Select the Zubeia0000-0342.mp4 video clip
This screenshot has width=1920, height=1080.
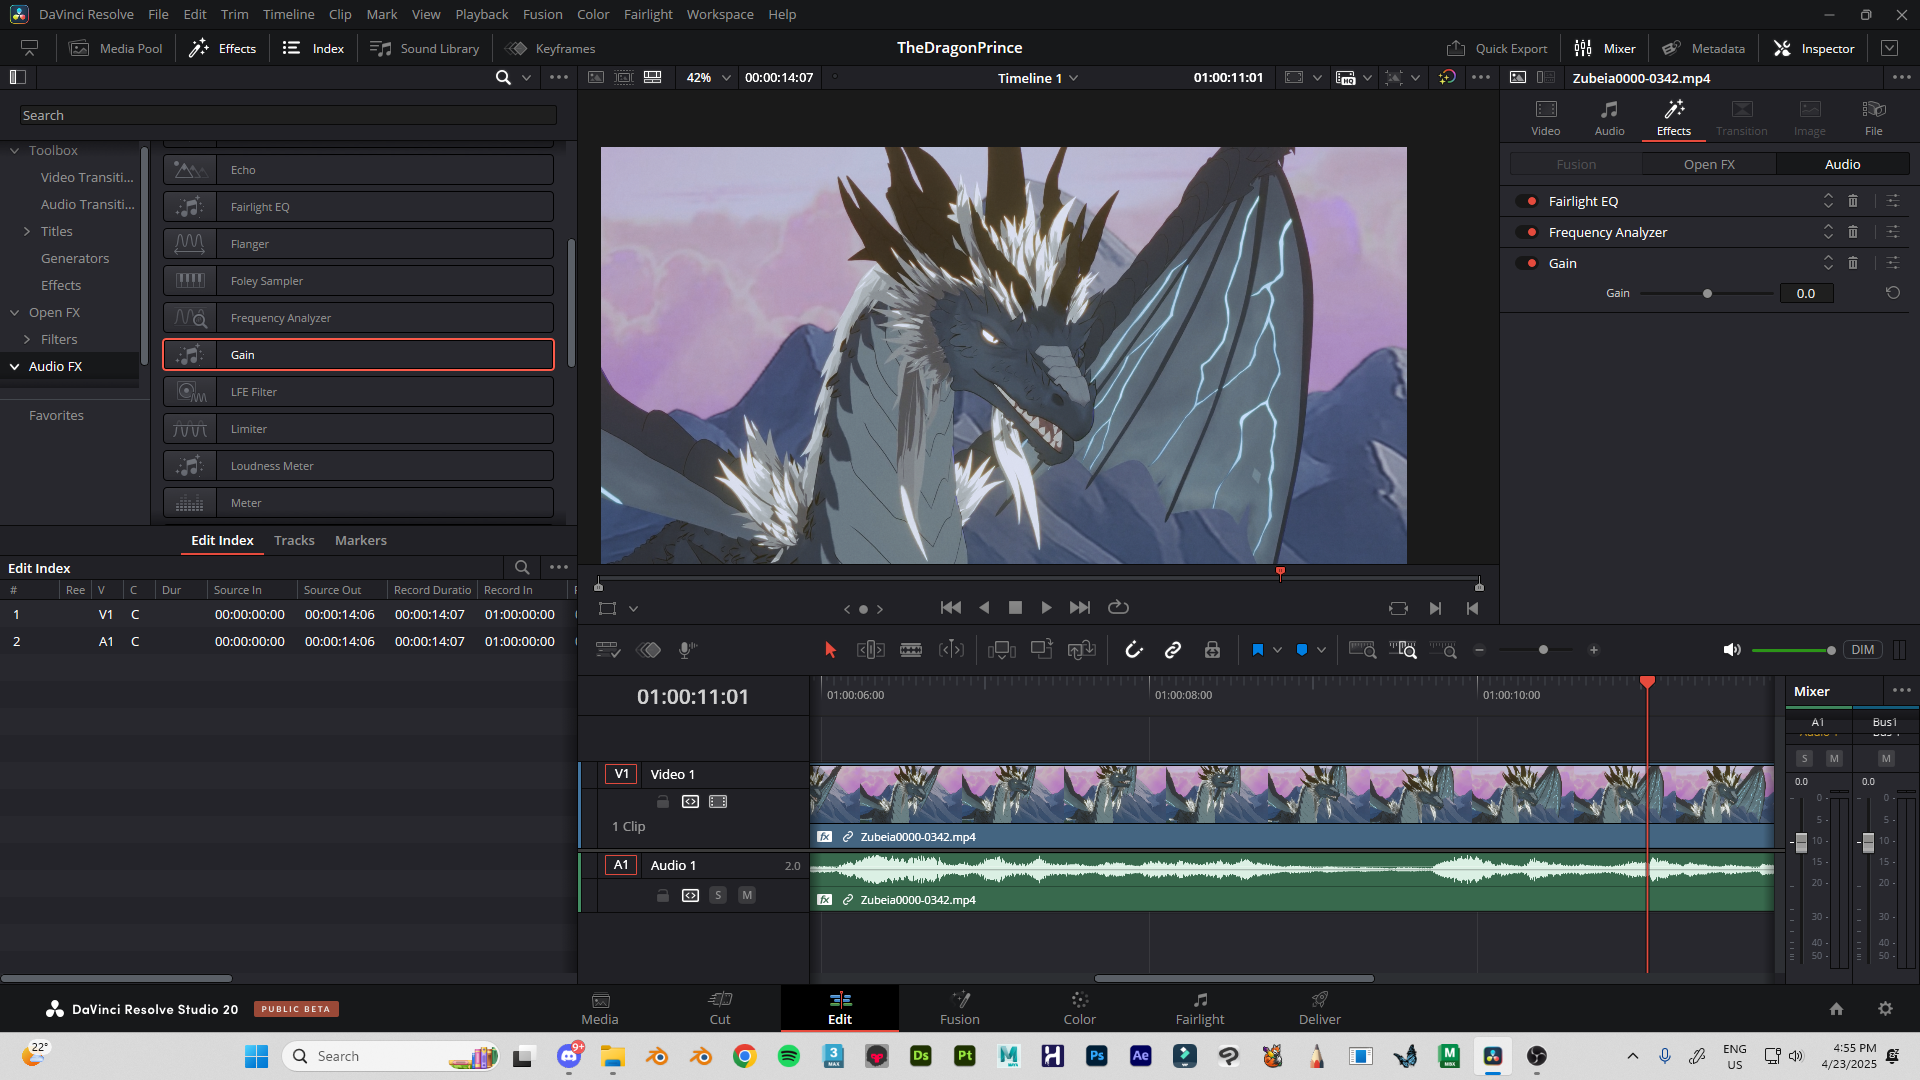pos(1292,807)
